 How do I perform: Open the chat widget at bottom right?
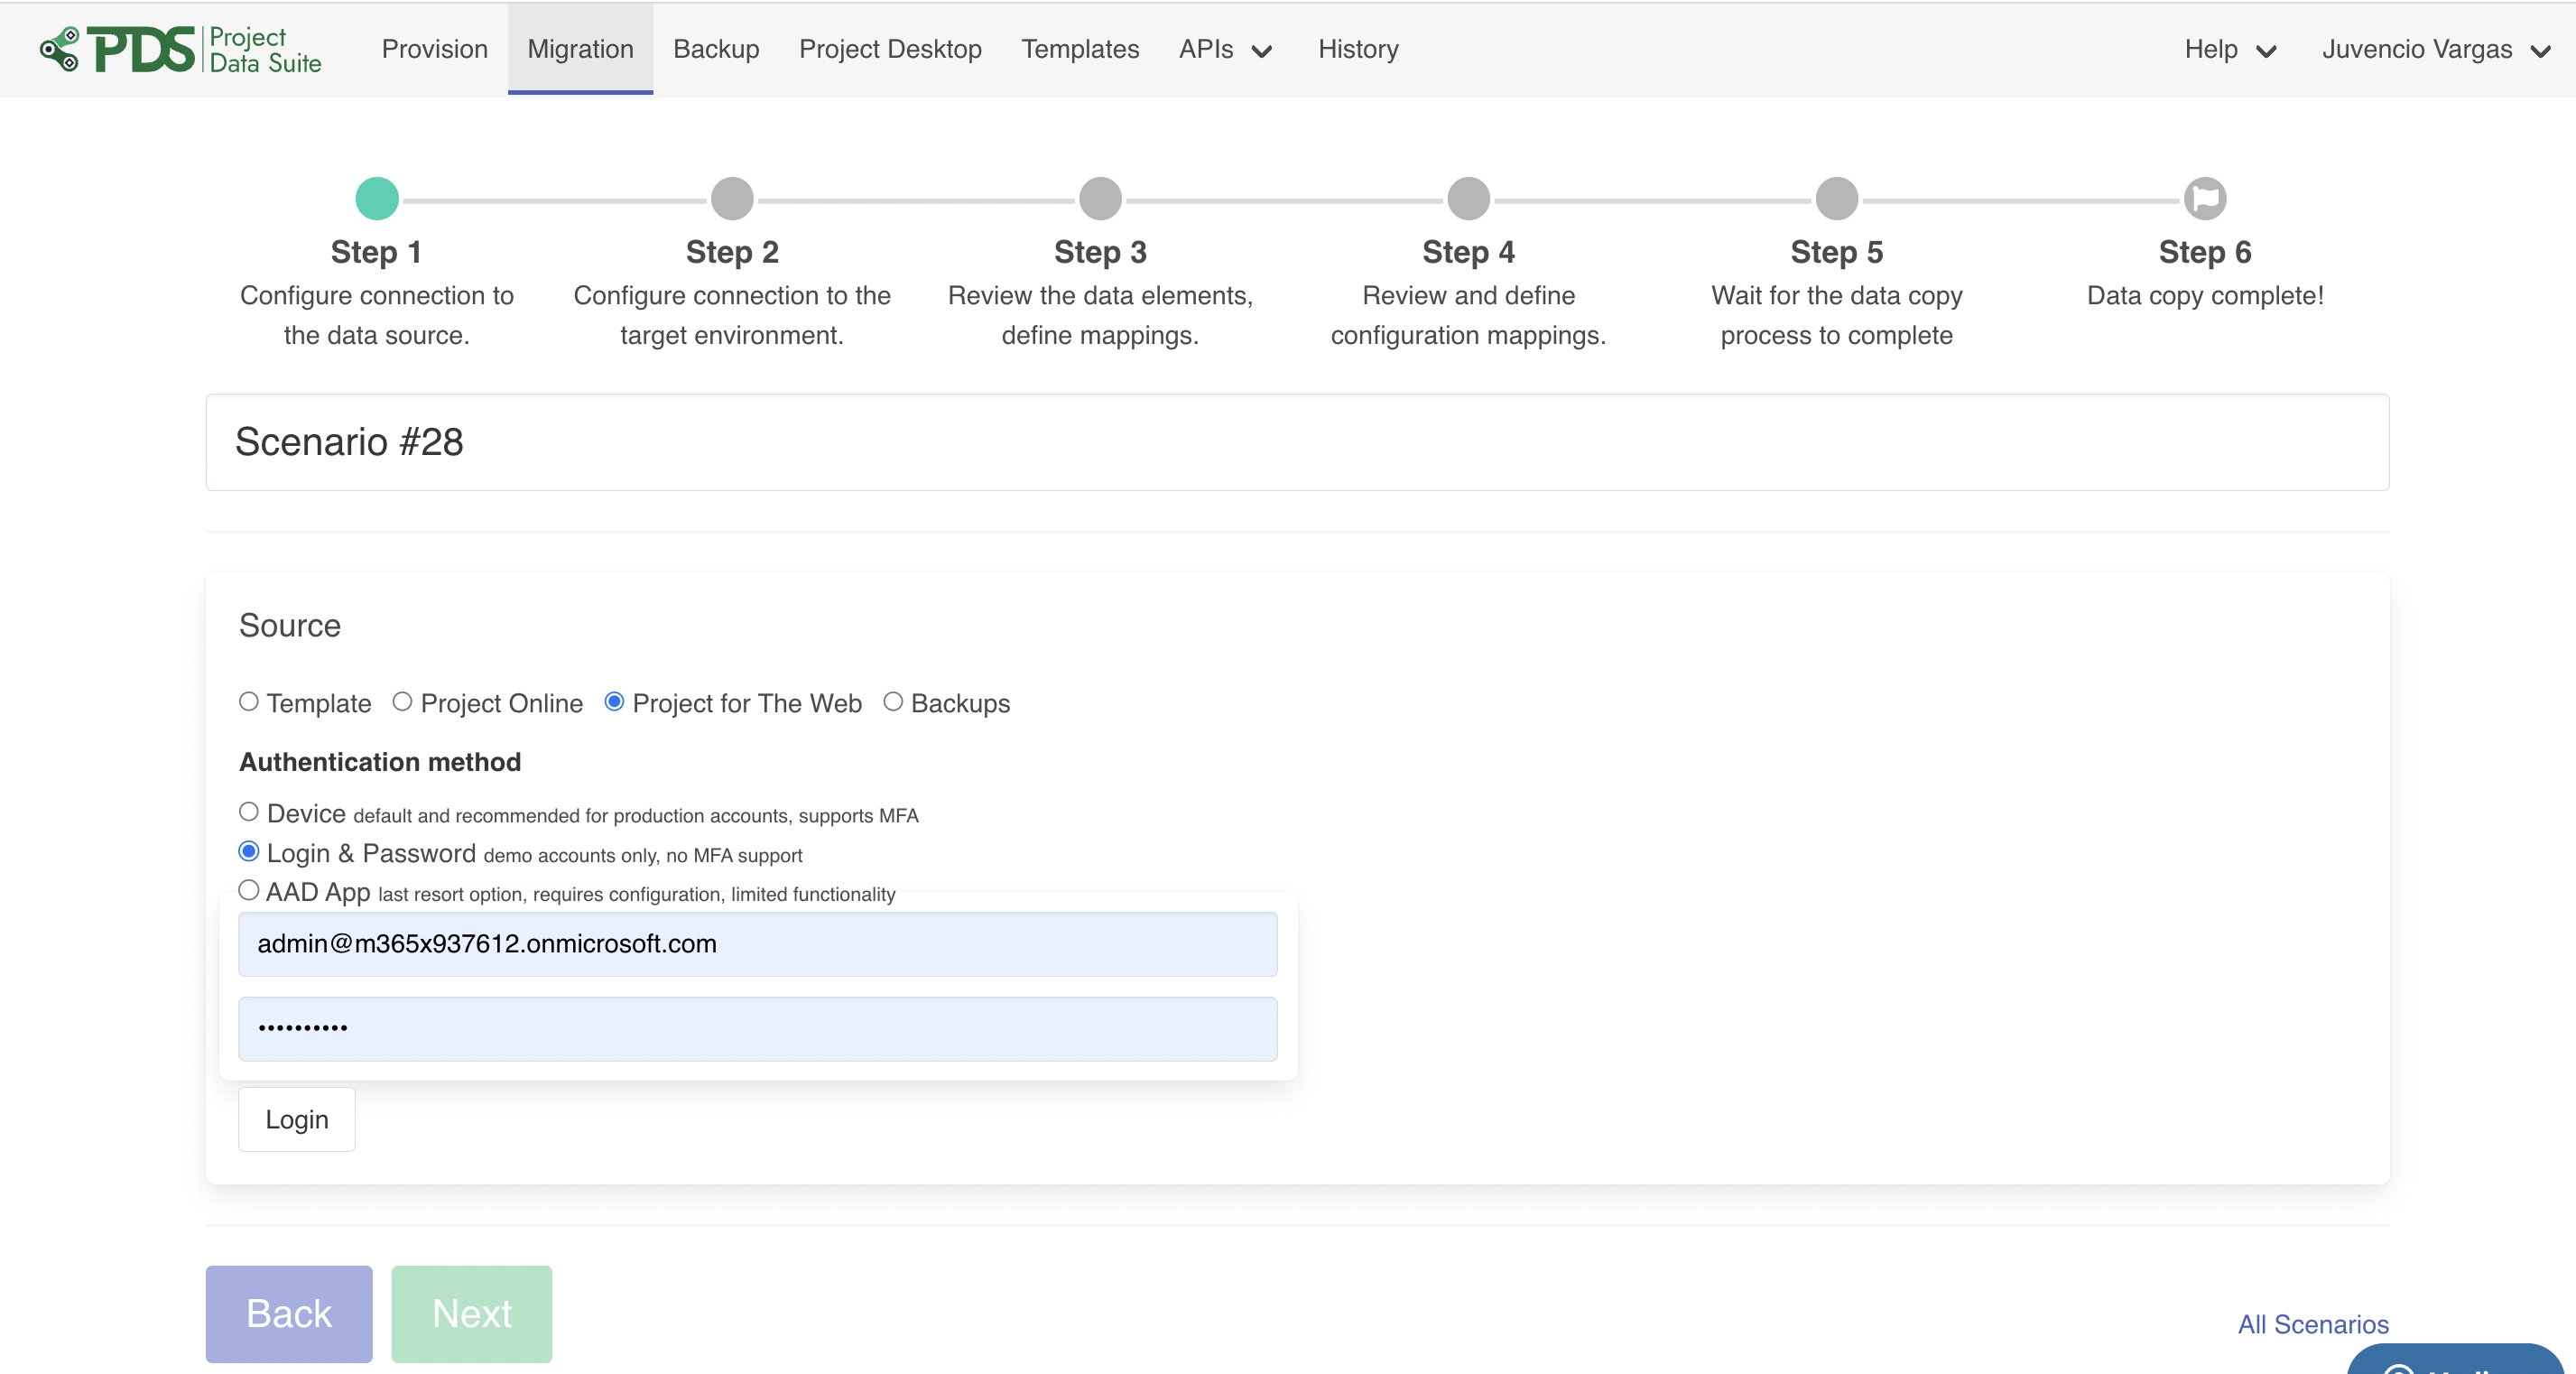pos(2455,1362)
